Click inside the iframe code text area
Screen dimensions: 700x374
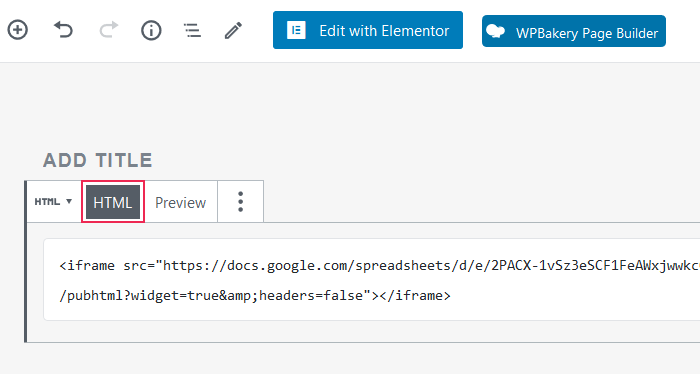click(371, 280)
